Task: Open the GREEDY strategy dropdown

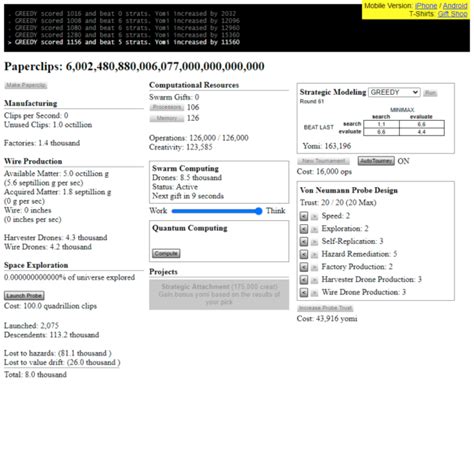Action: click(394, 92)
